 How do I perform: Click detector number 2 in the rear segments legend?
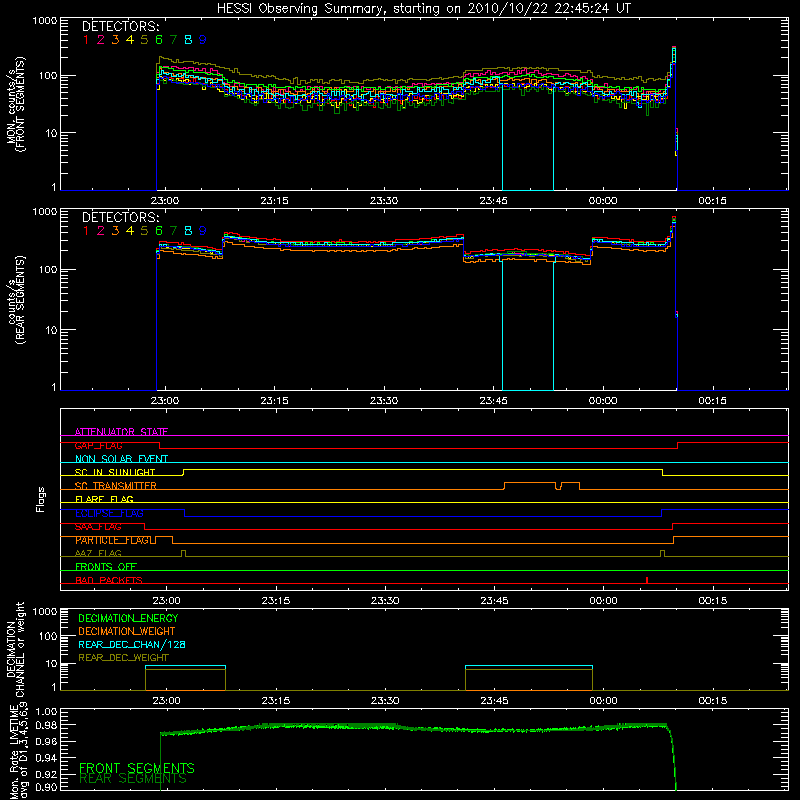click(x=101, y=231)
